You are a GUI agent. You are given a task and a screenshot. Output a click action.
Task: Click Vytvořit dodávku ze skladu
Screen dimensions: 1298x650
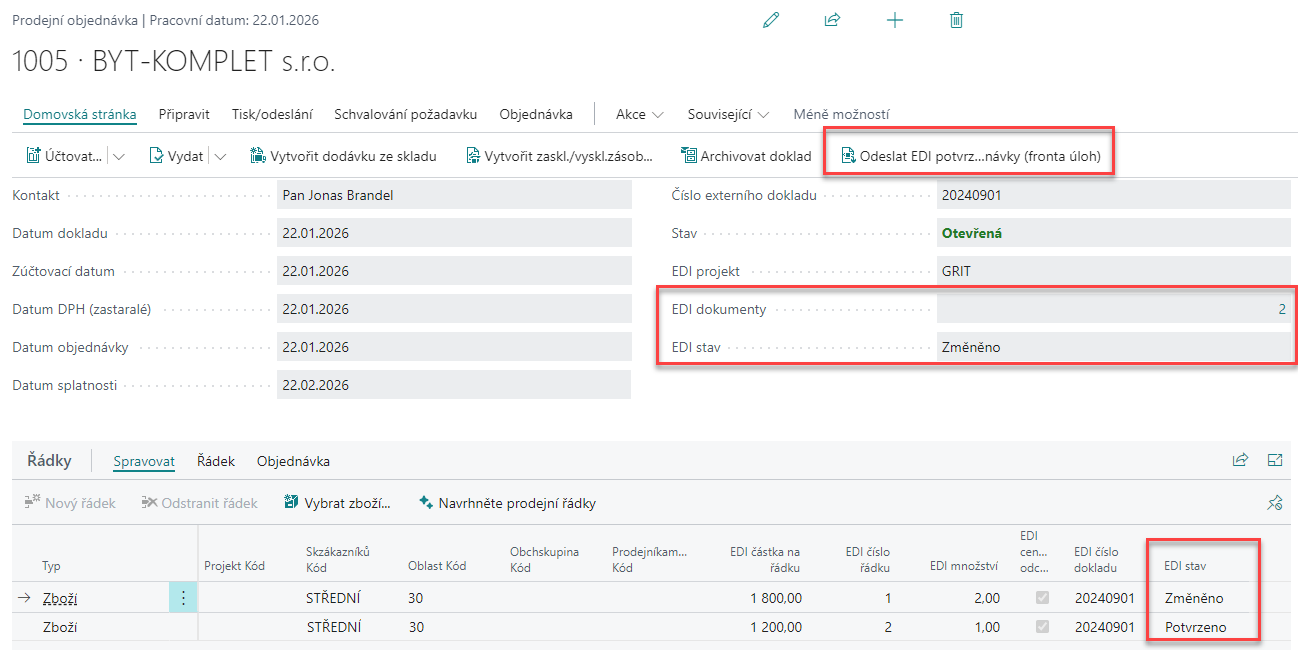(x=343, y=156)
